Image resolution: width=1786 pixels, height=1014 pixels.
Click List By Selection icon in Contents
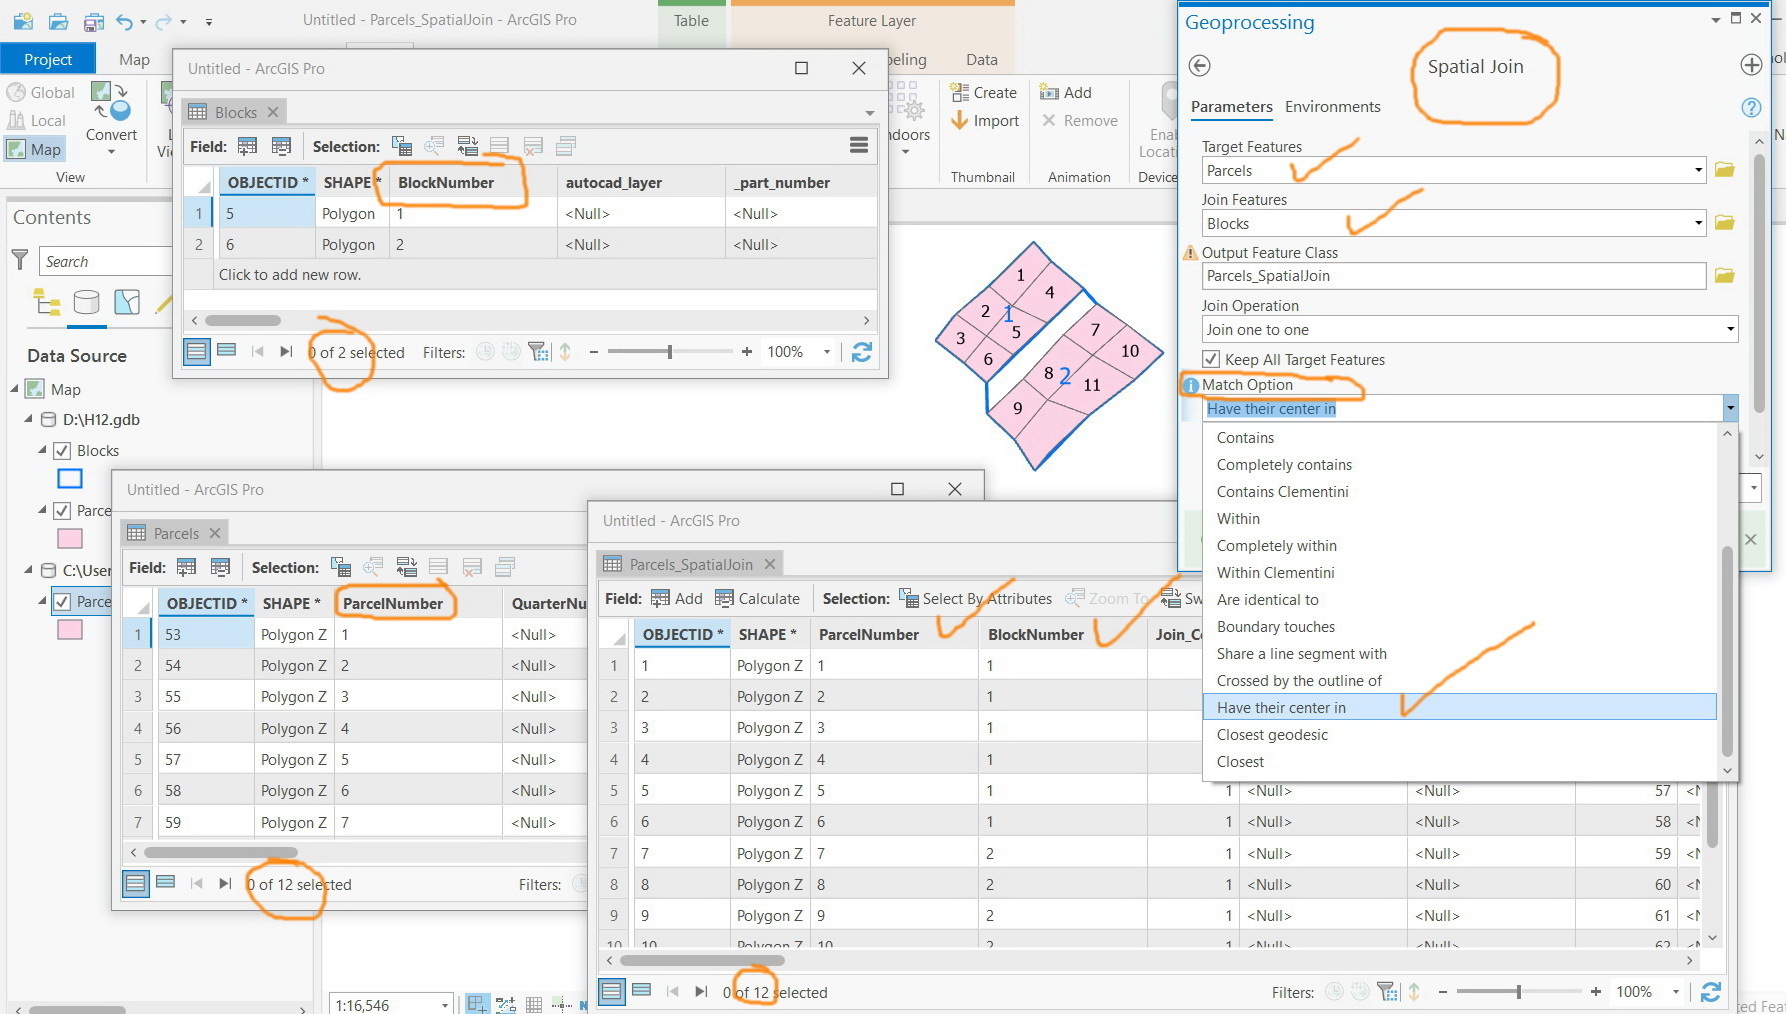pos(127,302)
